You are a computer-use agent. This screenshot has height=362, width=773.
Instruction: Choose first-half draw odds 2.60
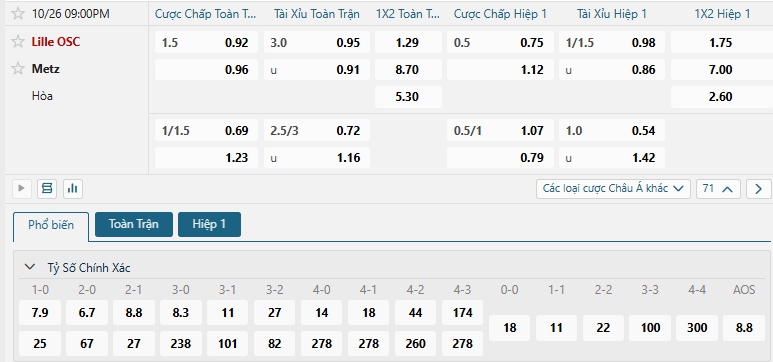[720, 97]
